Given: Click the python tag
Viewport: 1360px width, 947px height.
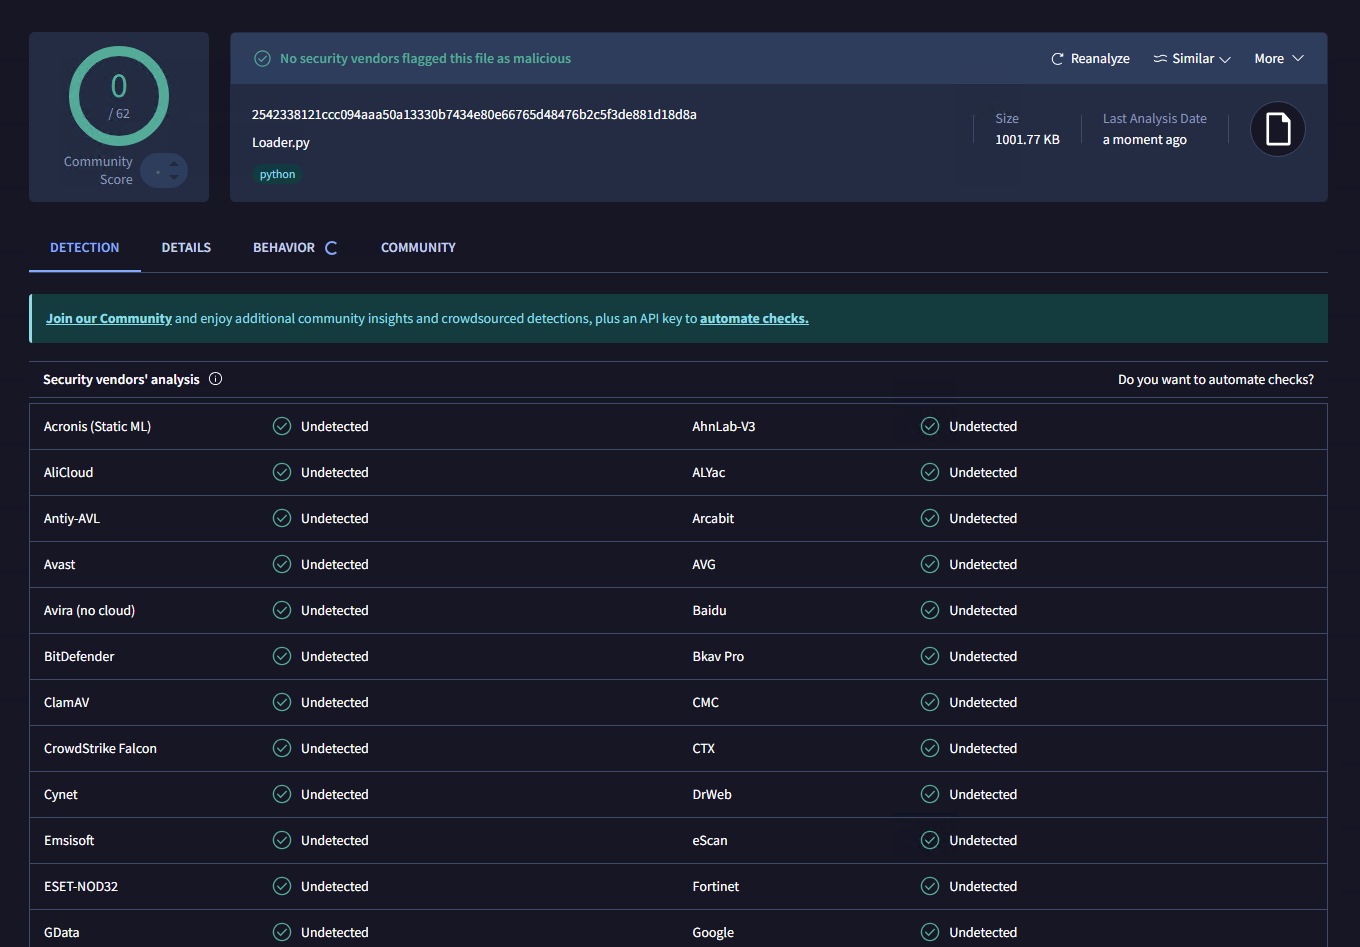Looking at the screenshot, I should coord(277,174).
